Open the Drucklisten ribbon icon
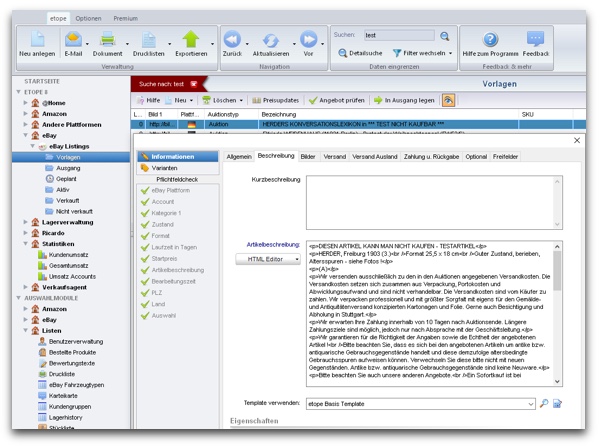 click(148, 39)
